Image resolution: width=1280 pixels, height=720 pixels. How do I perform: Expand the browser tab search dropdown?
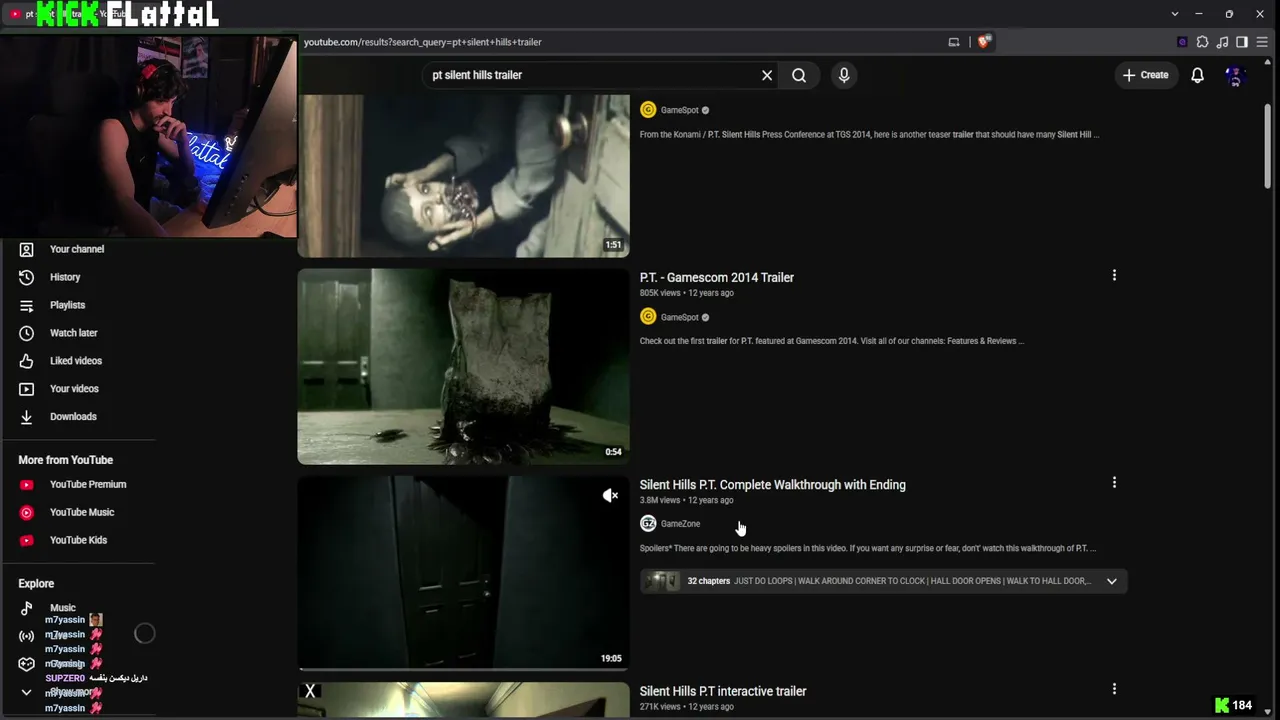1175,14
